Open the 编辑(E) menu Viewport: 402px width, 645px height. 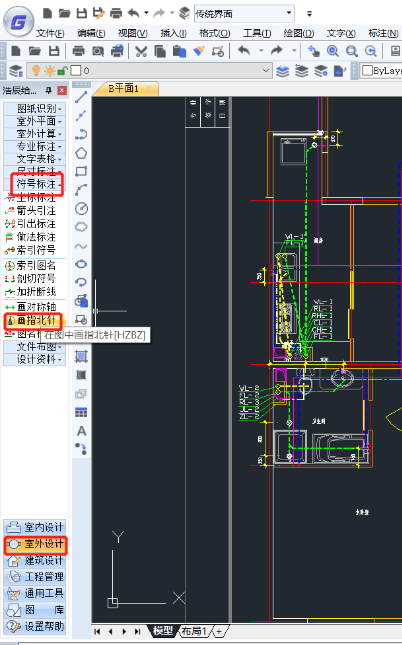91,33
